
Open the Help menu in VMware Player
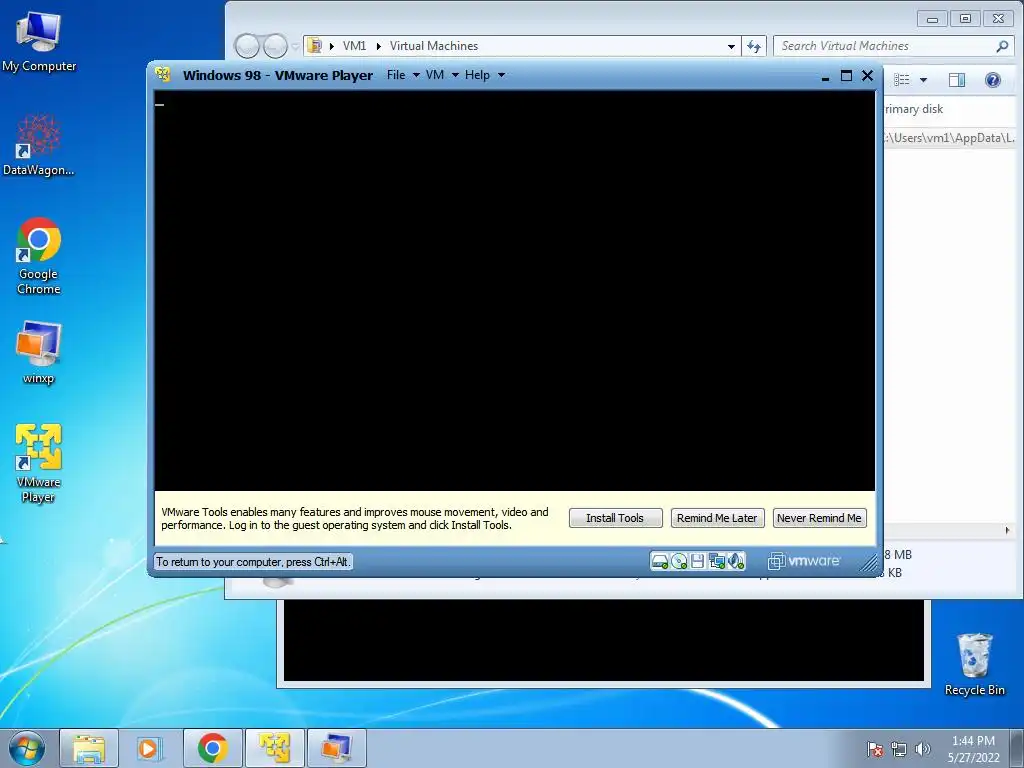(x=477, y=75)
